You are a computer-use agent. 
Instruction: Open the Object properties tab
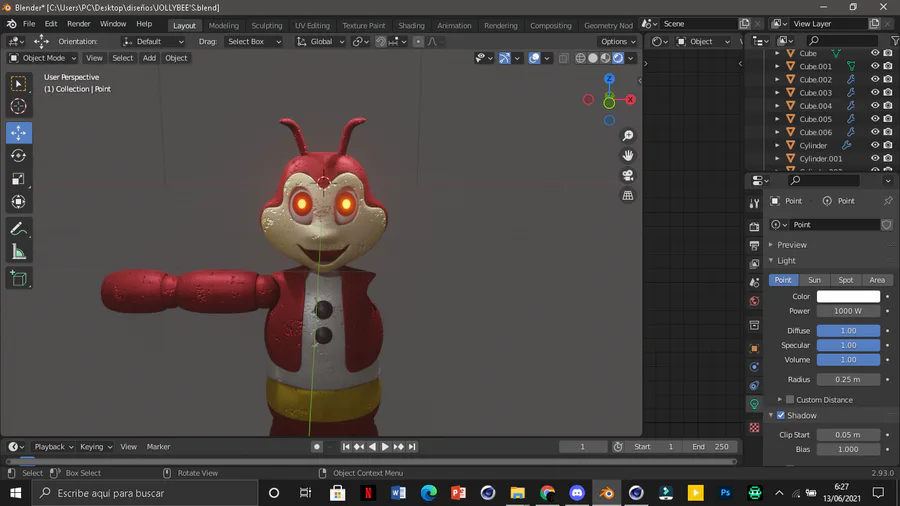point(754,348)
